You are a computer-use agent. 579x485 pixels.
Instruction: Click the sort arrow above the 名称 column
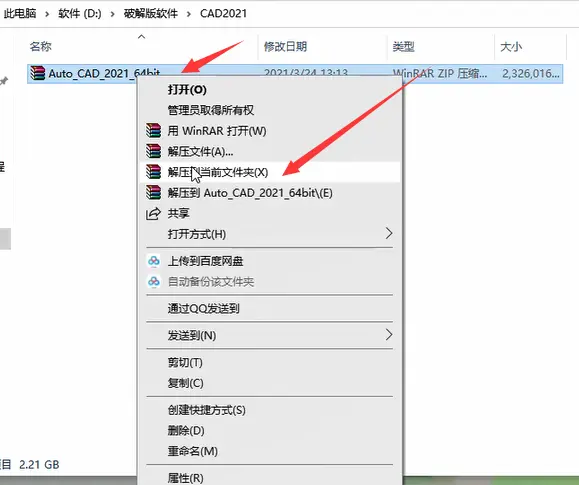click(x=141, y=37)
